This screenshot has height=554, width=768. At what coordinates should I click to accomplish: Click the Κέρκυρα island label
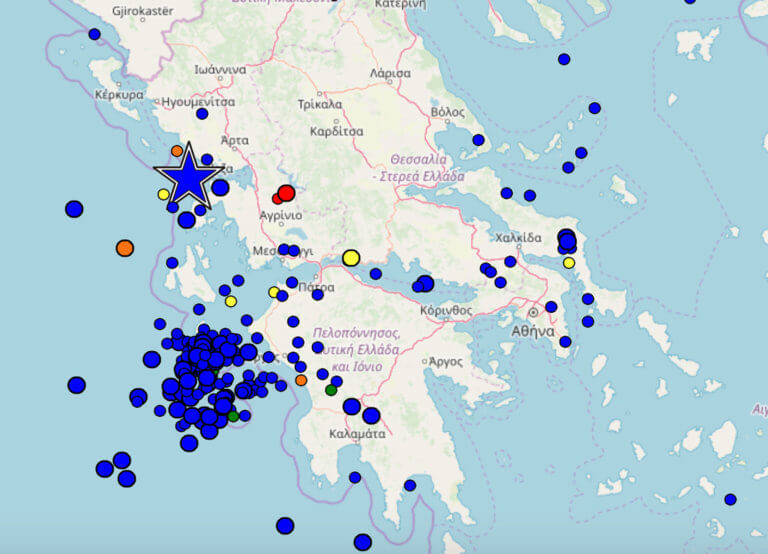click(119, 94)
